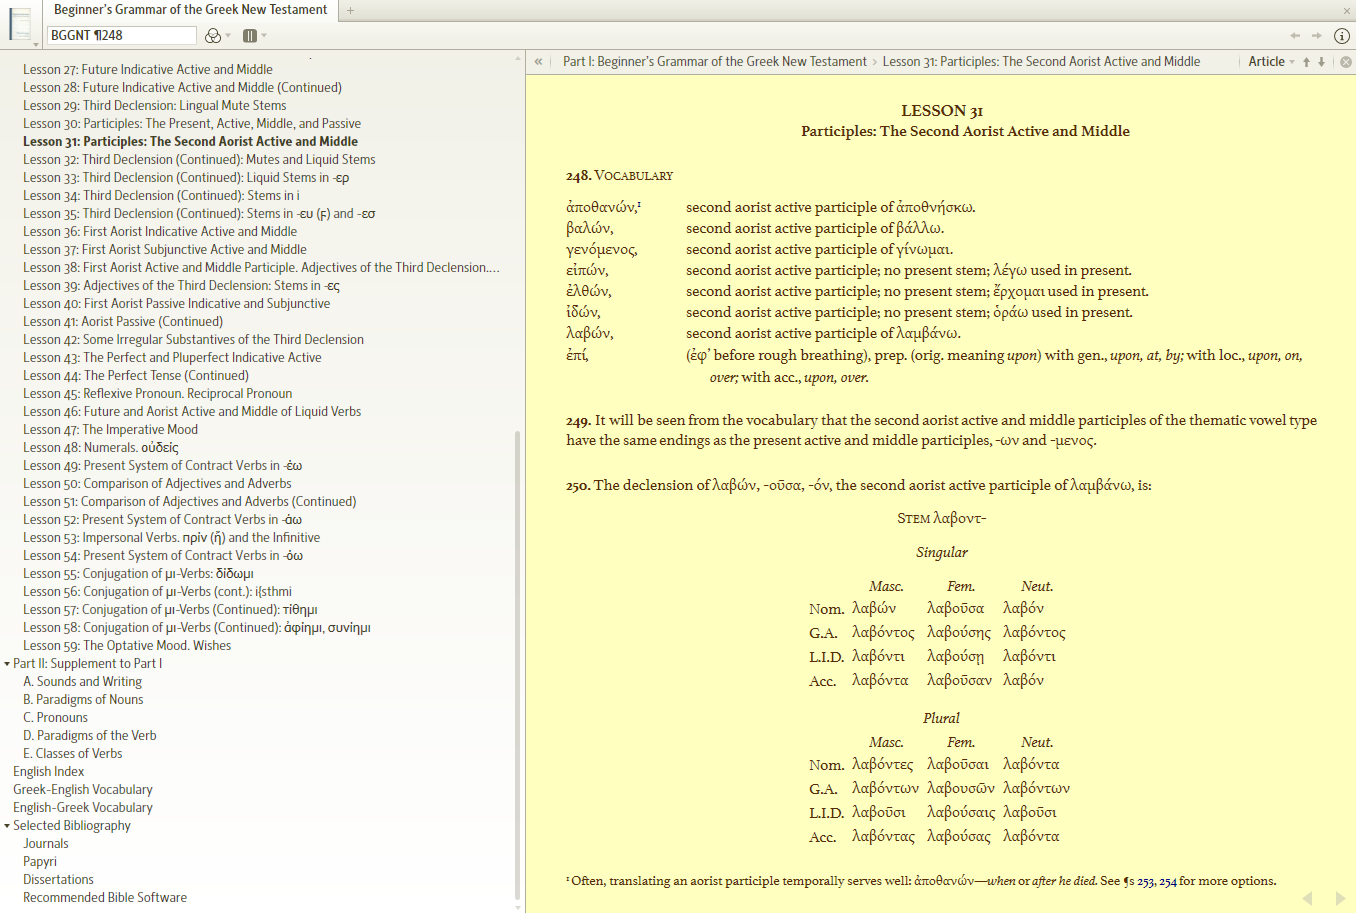
Task: Open Lesson 33: Liquid Stems in -ερ
Action: tap(186, 178)
